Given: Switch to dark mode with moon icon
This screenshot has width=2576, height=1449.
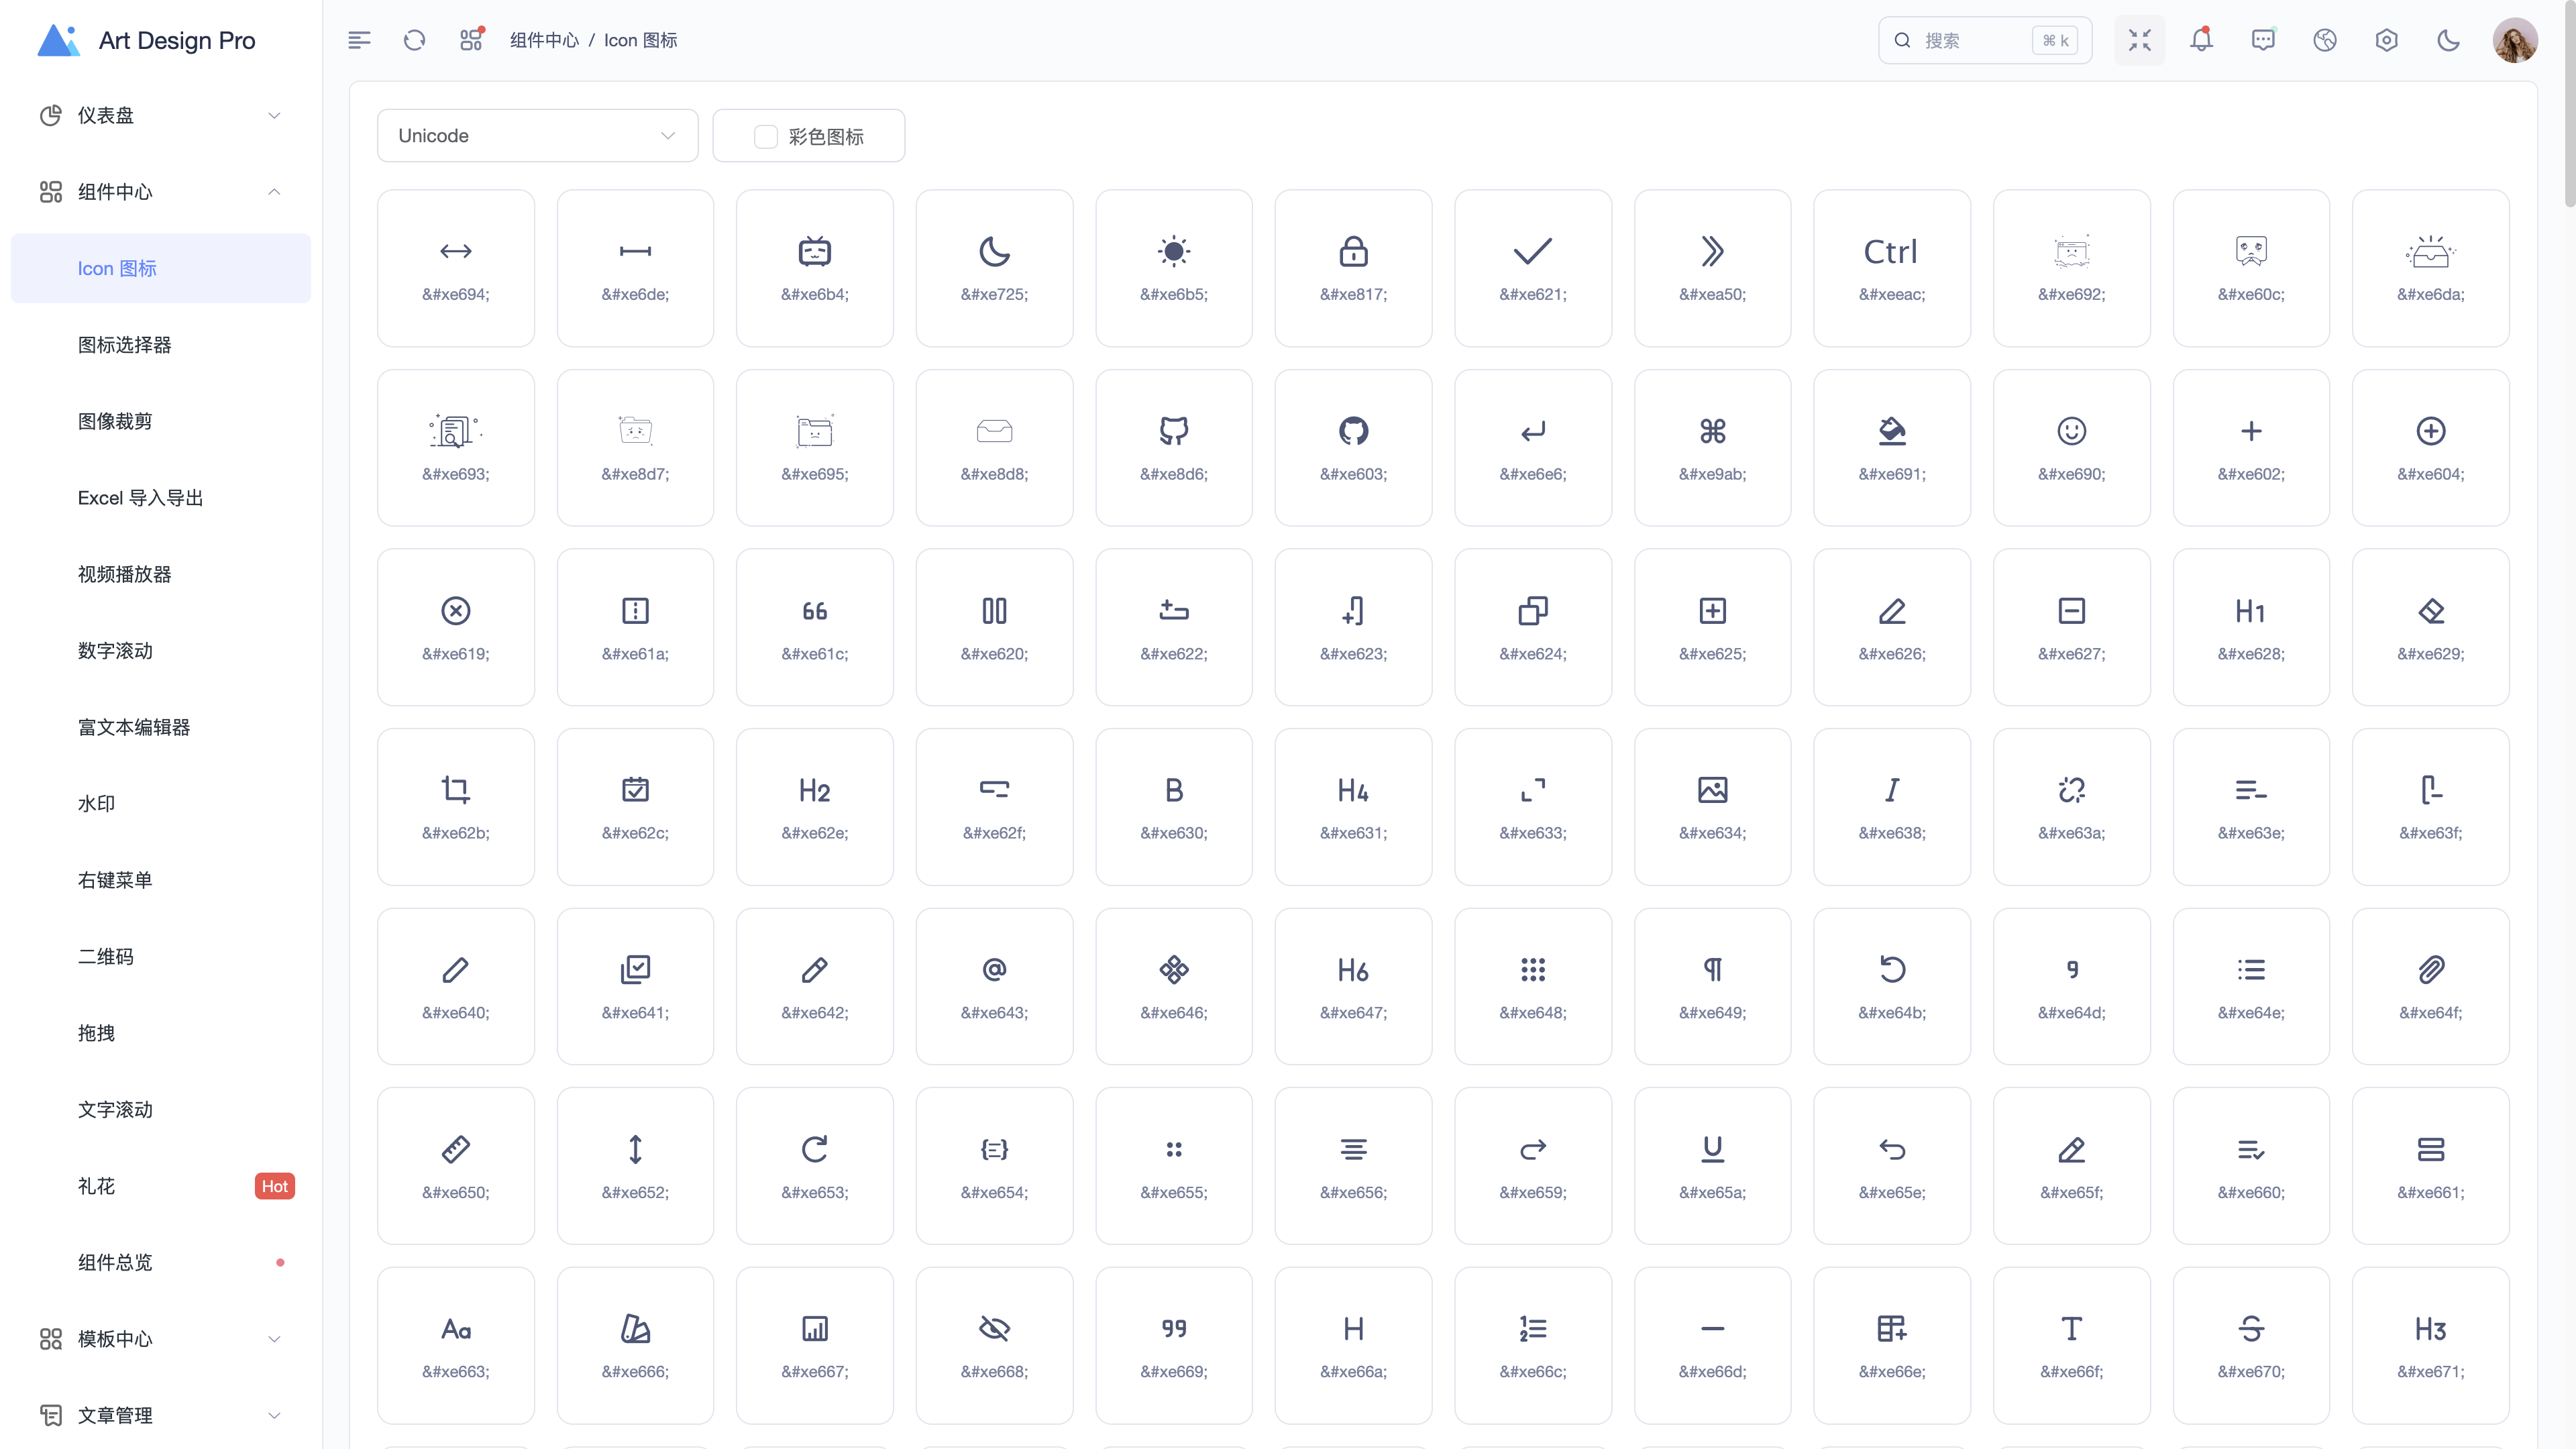Looking at the screenshot, I should pyautogui.click(x=2448, y=40).
